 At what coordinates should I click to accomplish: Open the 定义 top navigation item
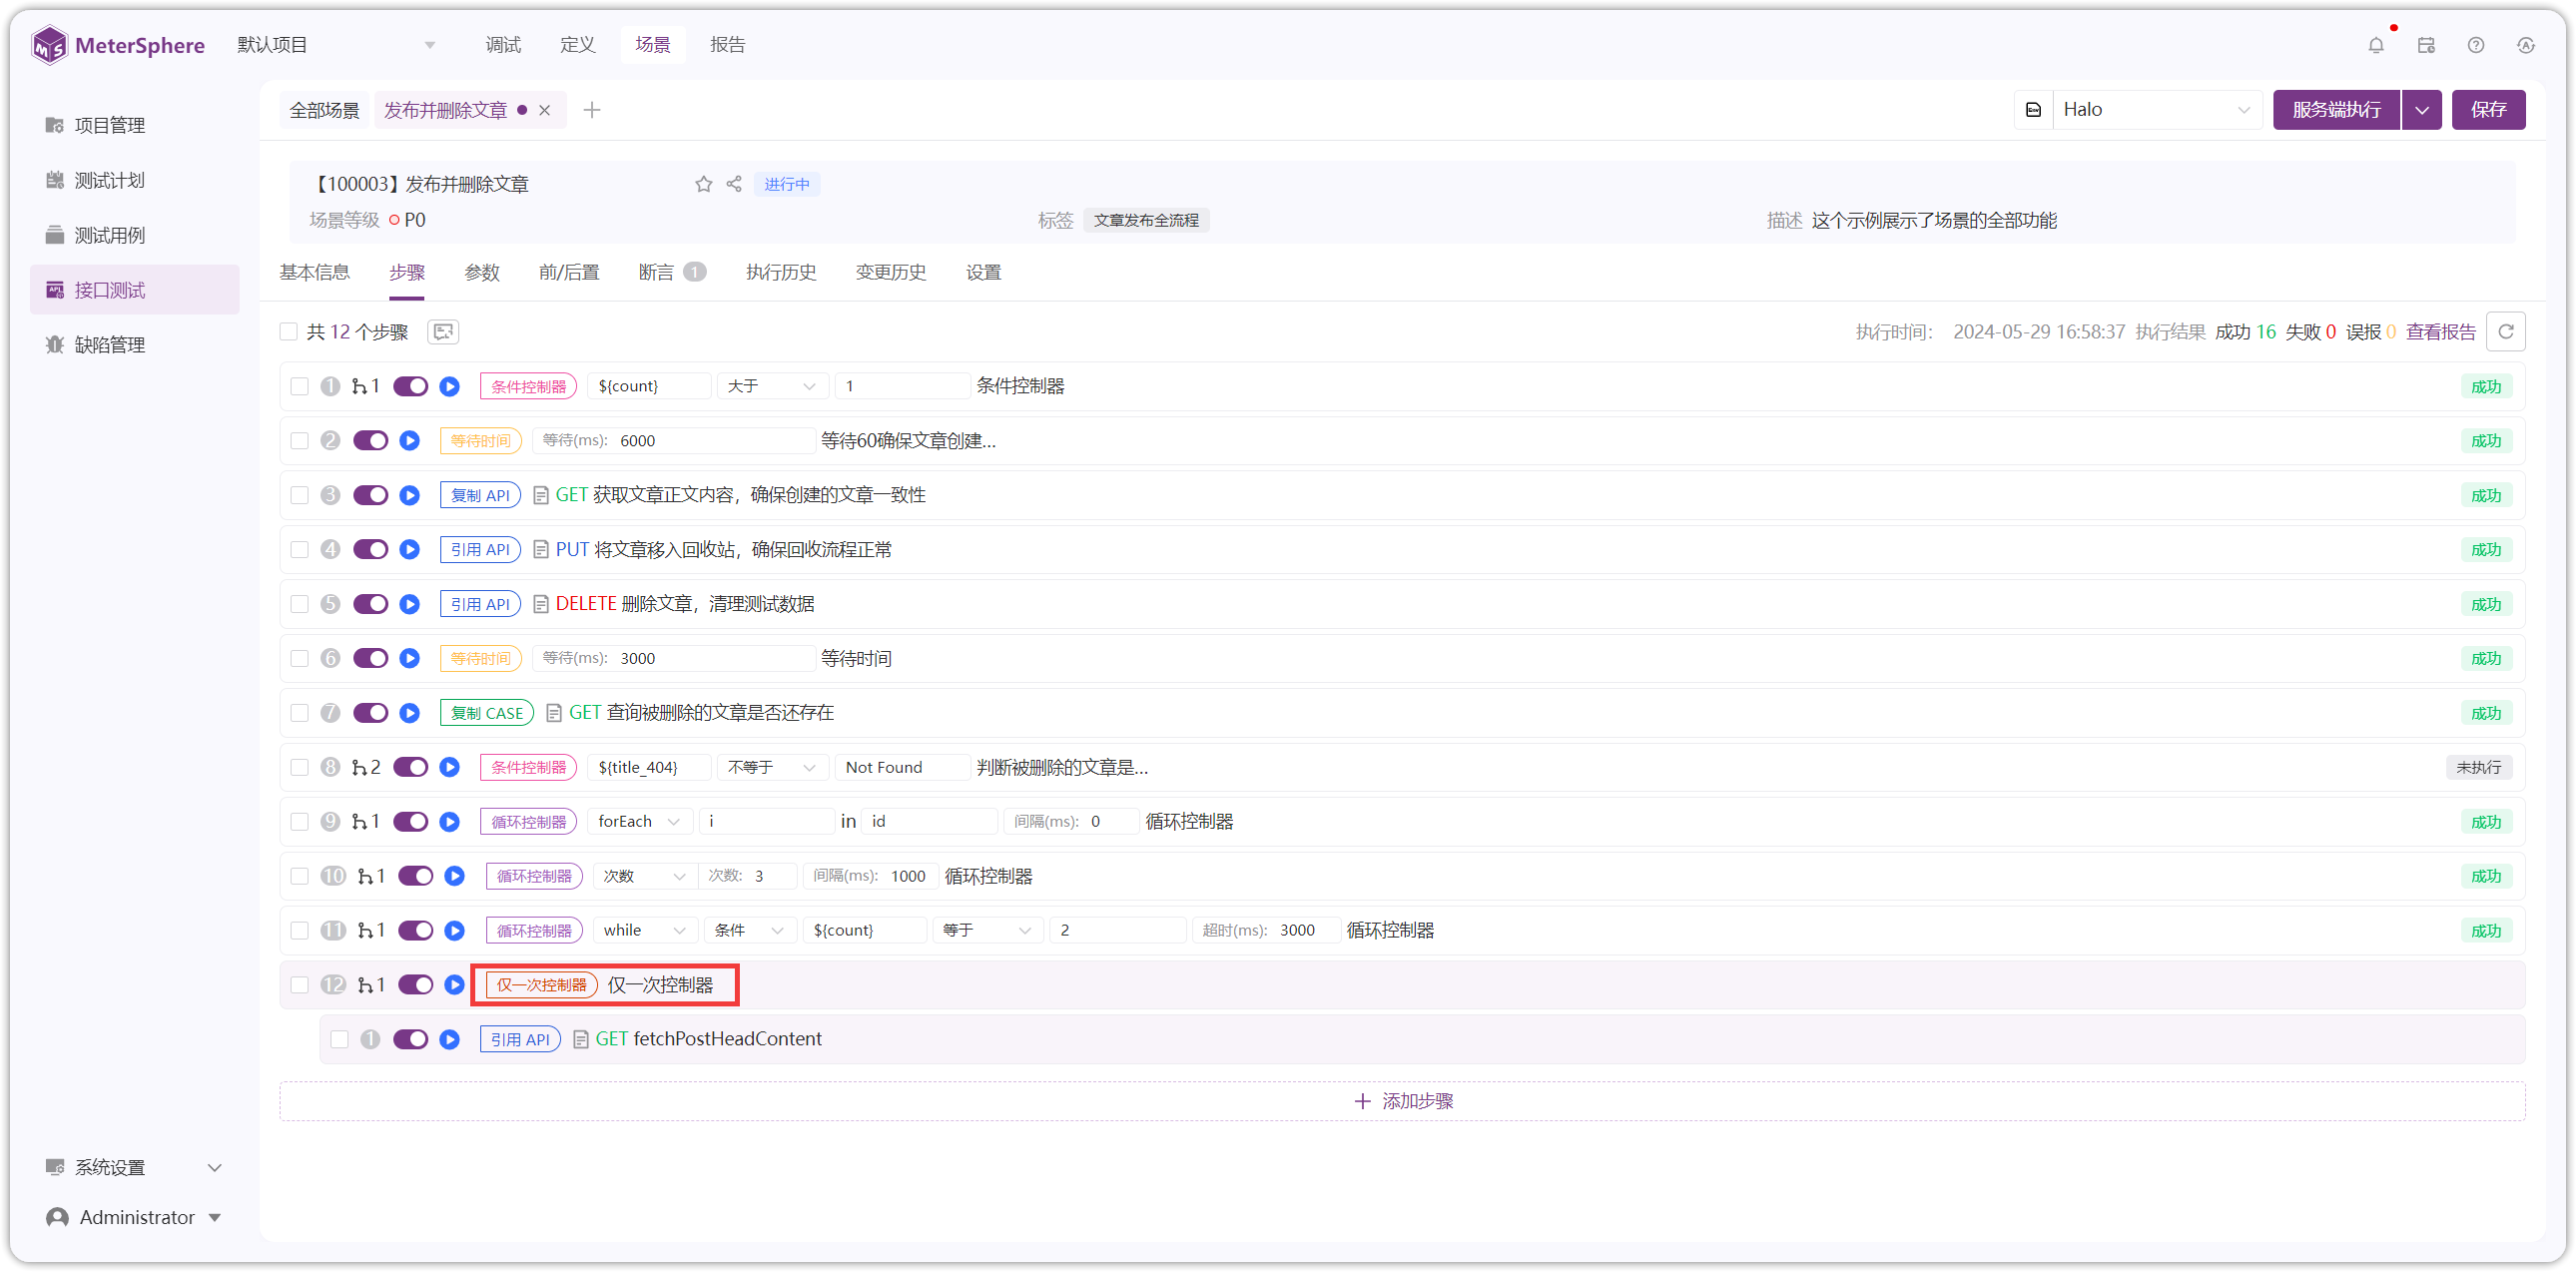click(578, 45)
